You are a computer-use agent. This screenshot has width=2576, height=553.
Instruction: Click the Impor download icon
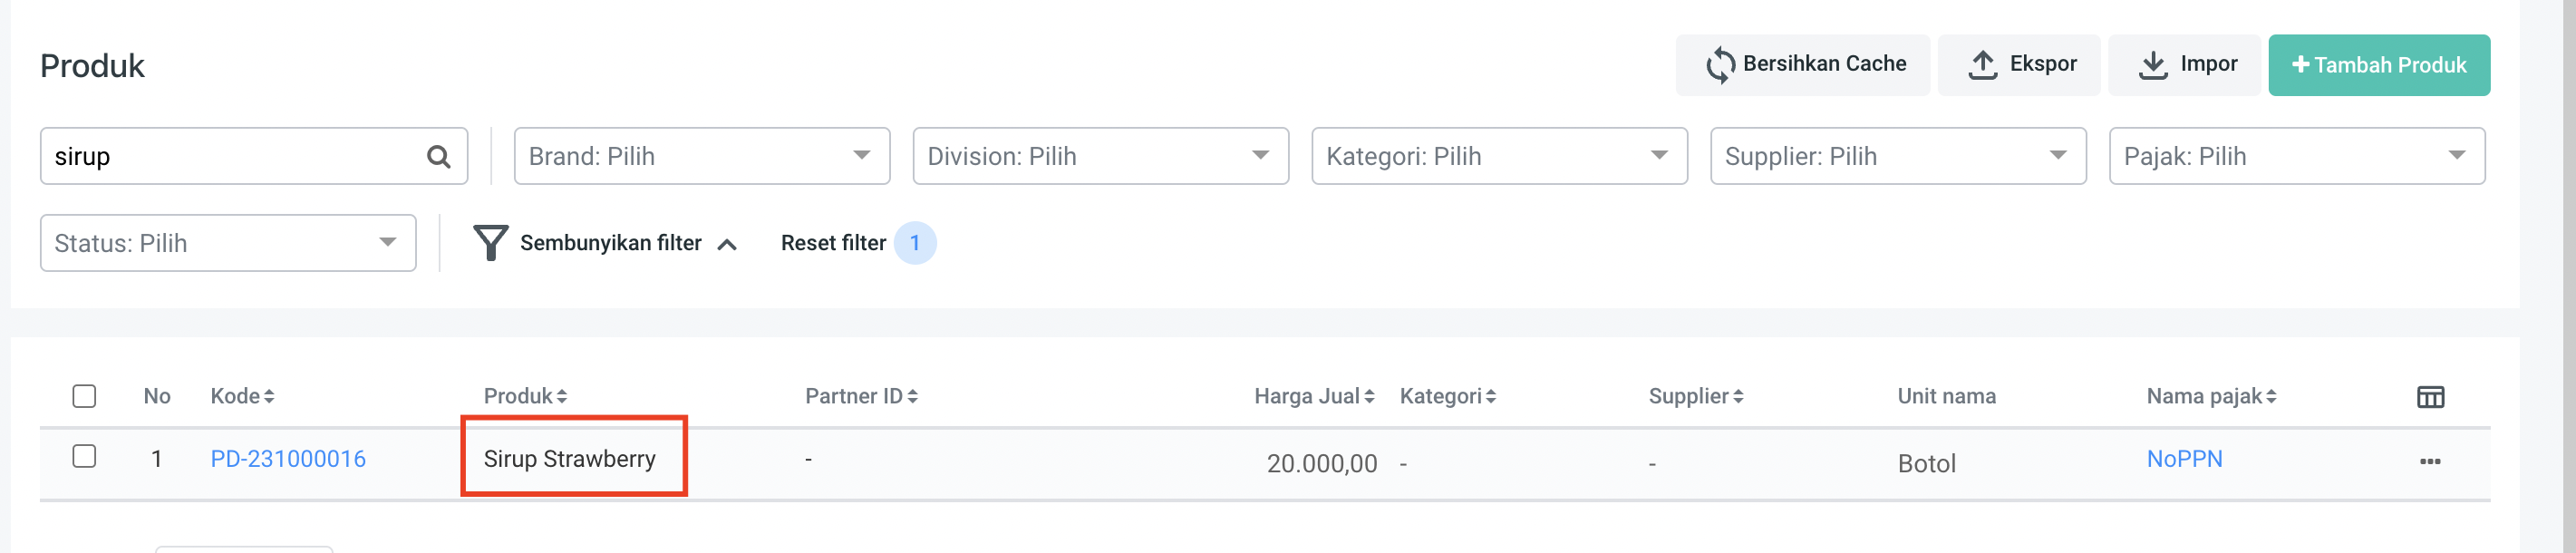tap(2152, 65)
